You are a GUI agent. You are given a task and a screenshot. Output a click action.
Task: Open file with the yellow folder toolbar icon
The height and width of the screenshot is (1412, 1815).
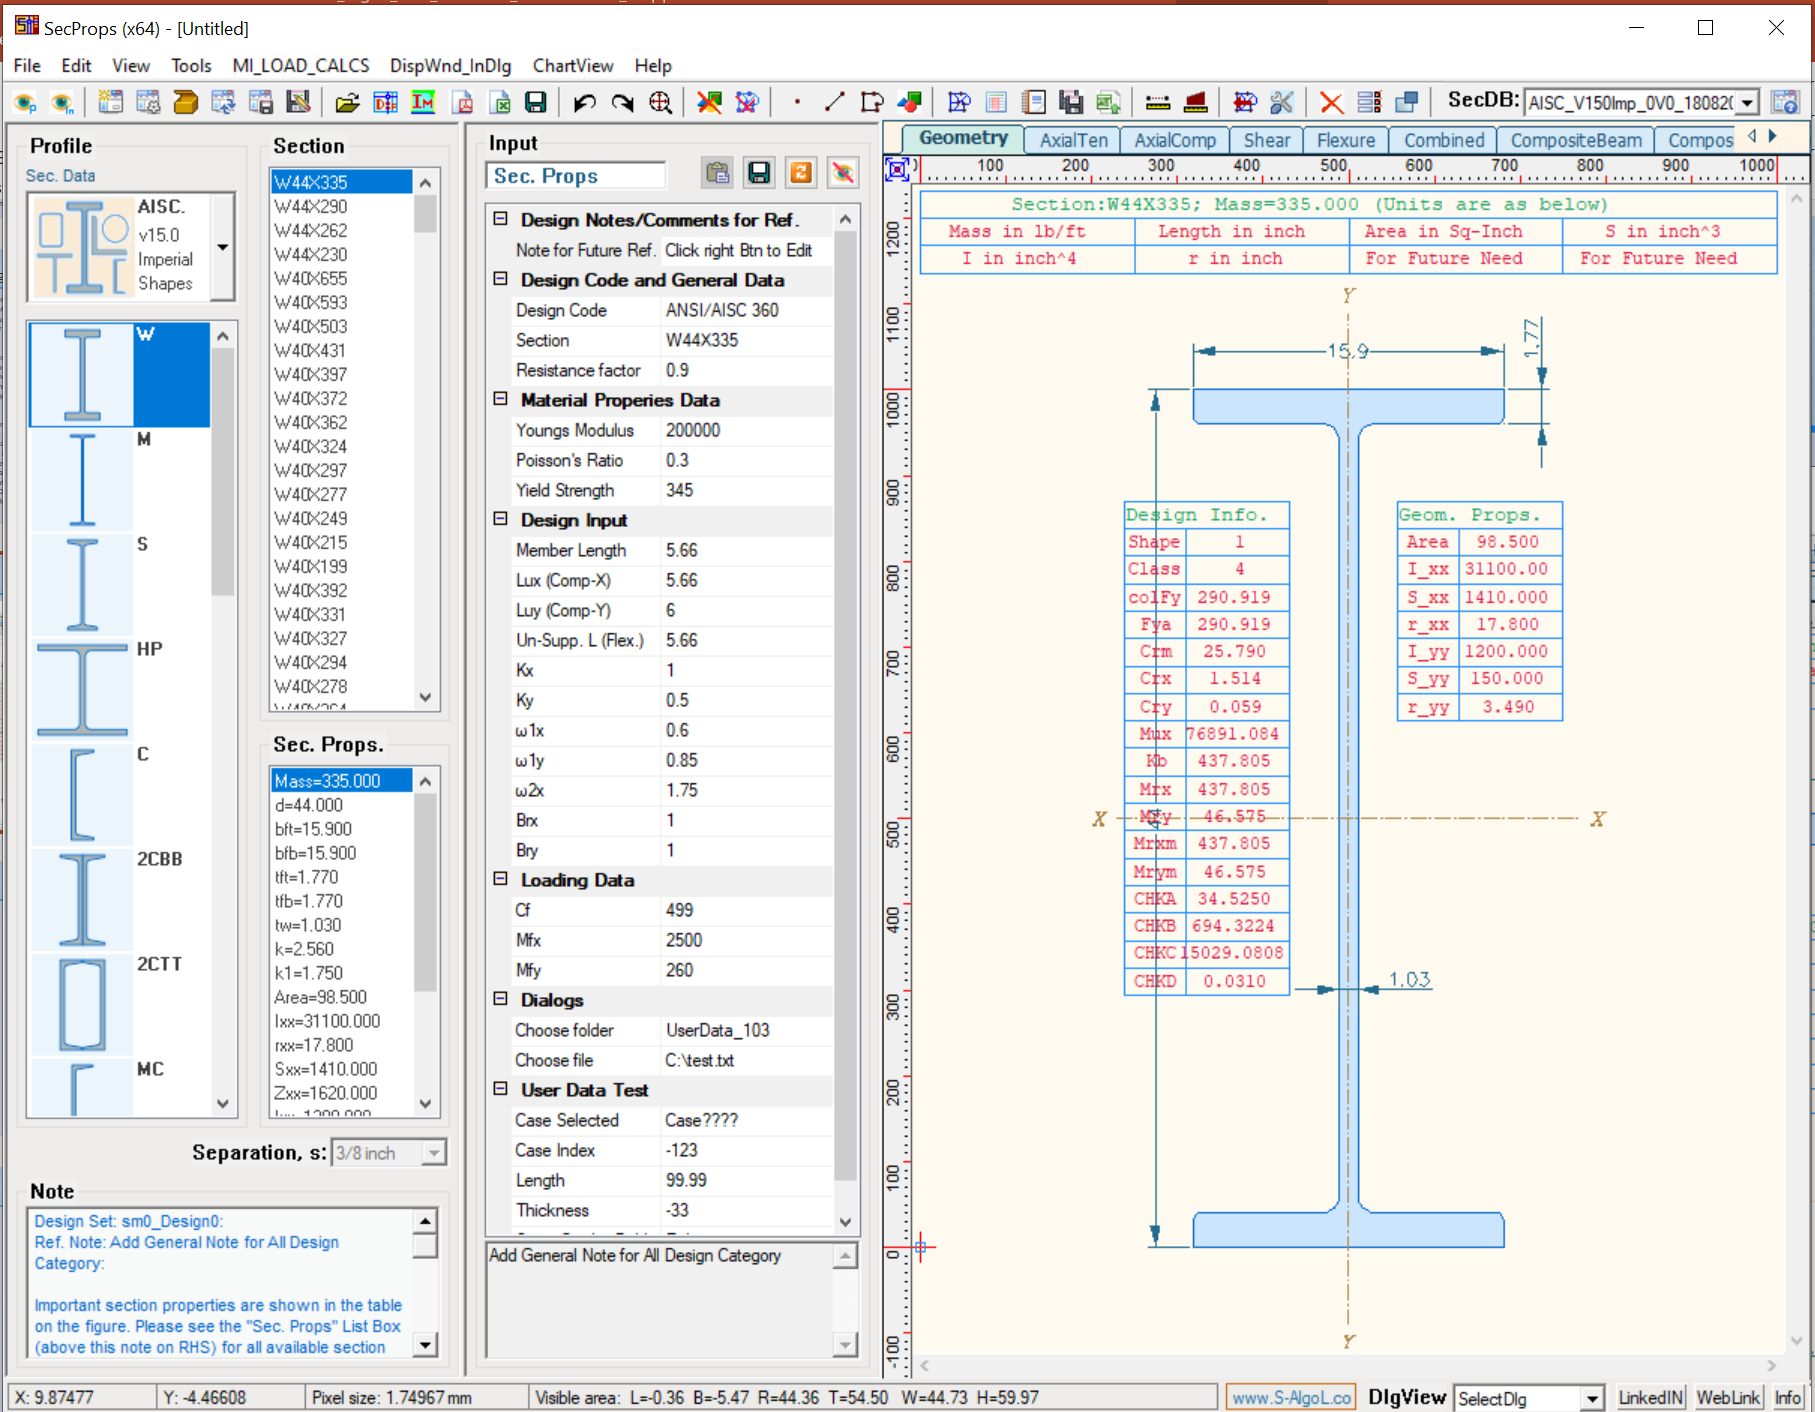pos(347,102)
